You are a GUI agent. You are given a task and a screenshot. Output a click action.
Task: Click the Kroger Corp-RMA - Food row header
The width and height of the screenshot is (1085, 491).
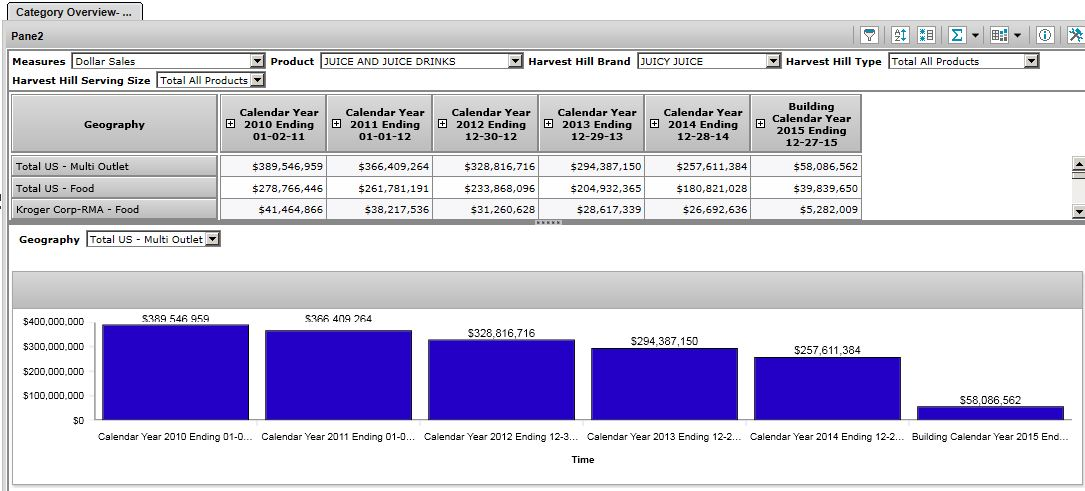pyautogui.click(x=114, y=209)
